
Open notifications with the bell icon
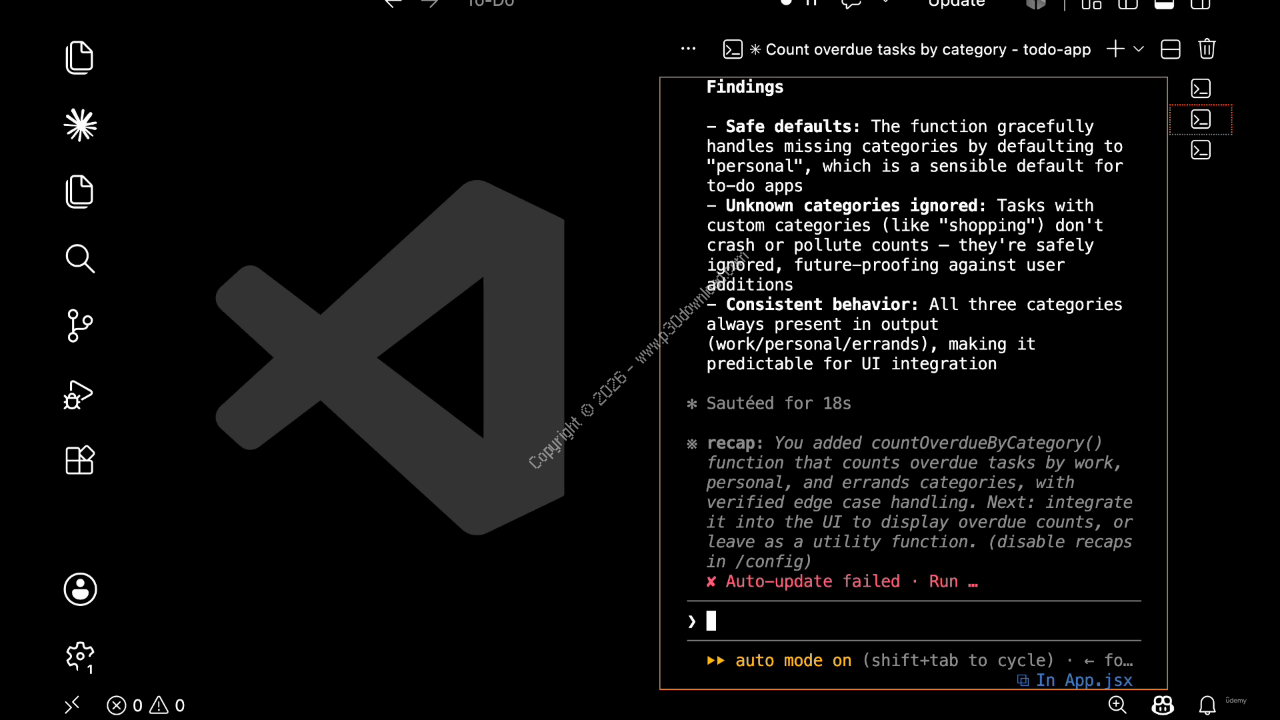click(x=1208, y=705)
